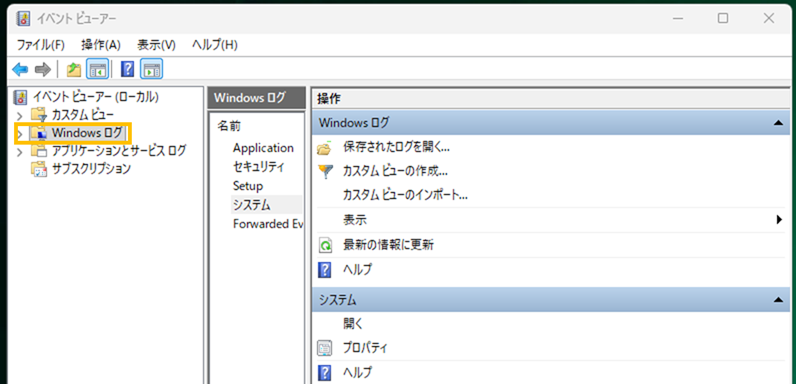Expand the アプリケーションとサービス ログ node
The width and height of the screenshot is (796, 384).
(20, 151)
